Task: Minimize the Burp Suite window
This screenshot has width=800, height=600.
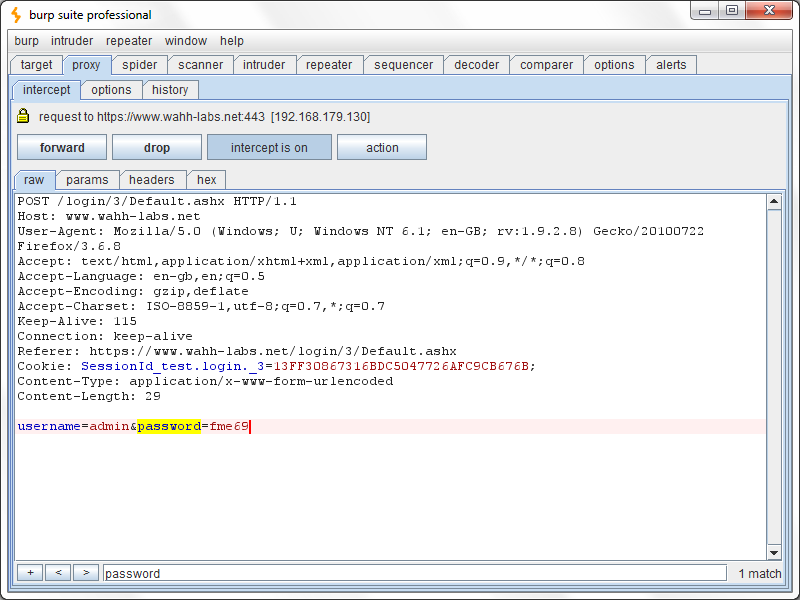Action: (x=705, y=11)
